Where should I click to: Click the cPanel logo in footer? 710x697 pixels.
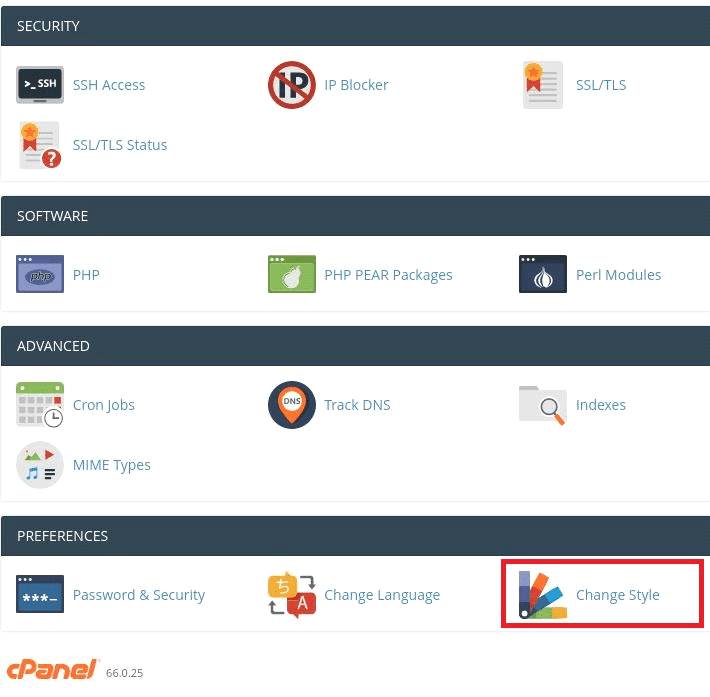(52, 669)
